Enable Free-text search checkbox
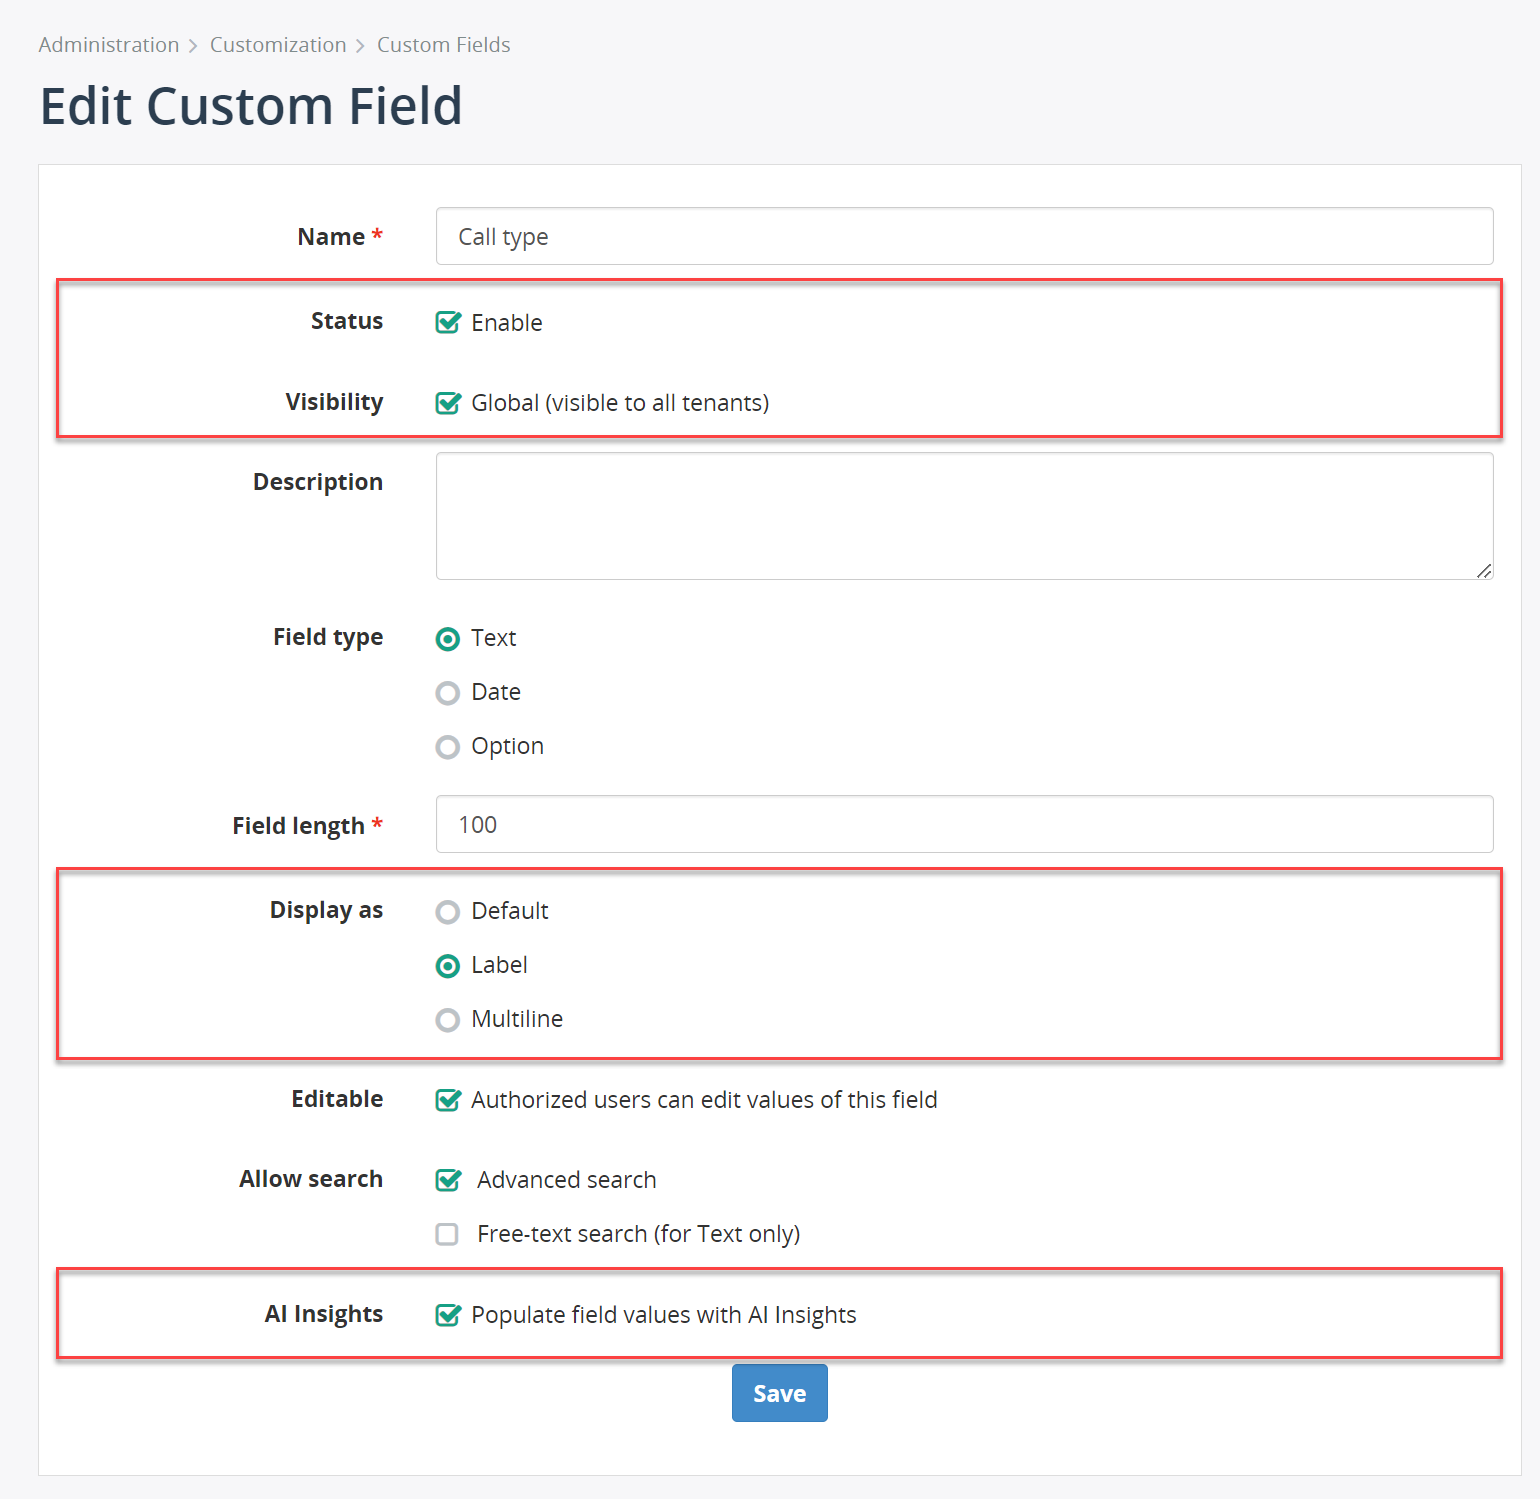 pos(447,1234)
